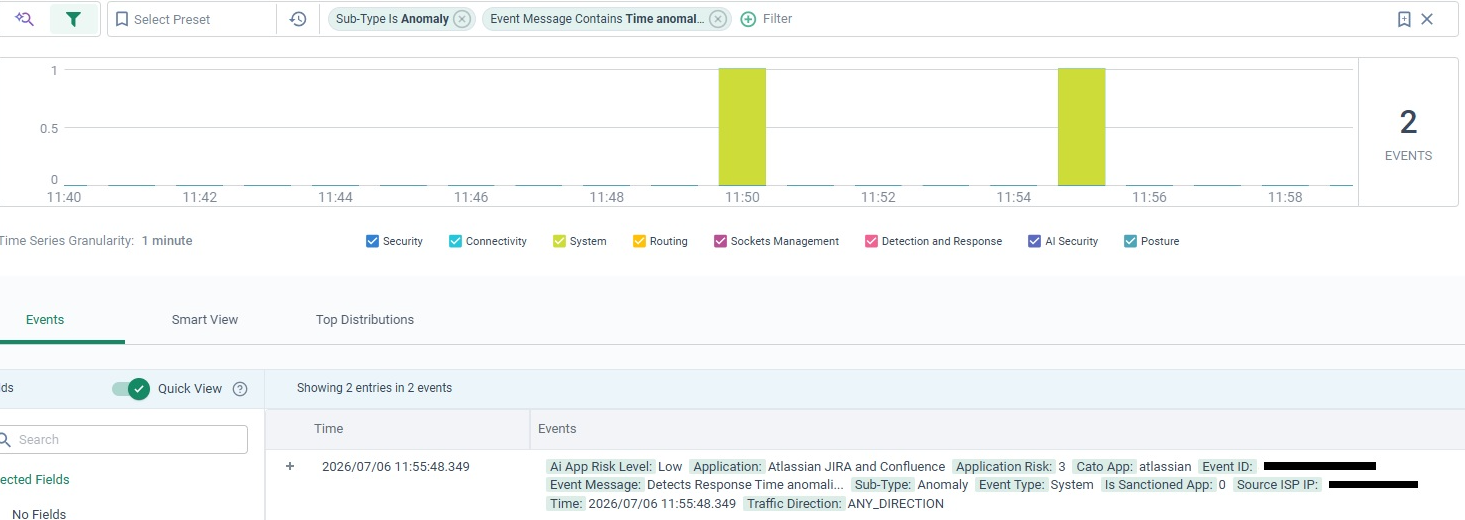Click the Cato App field label

[x=1104, y=467]
